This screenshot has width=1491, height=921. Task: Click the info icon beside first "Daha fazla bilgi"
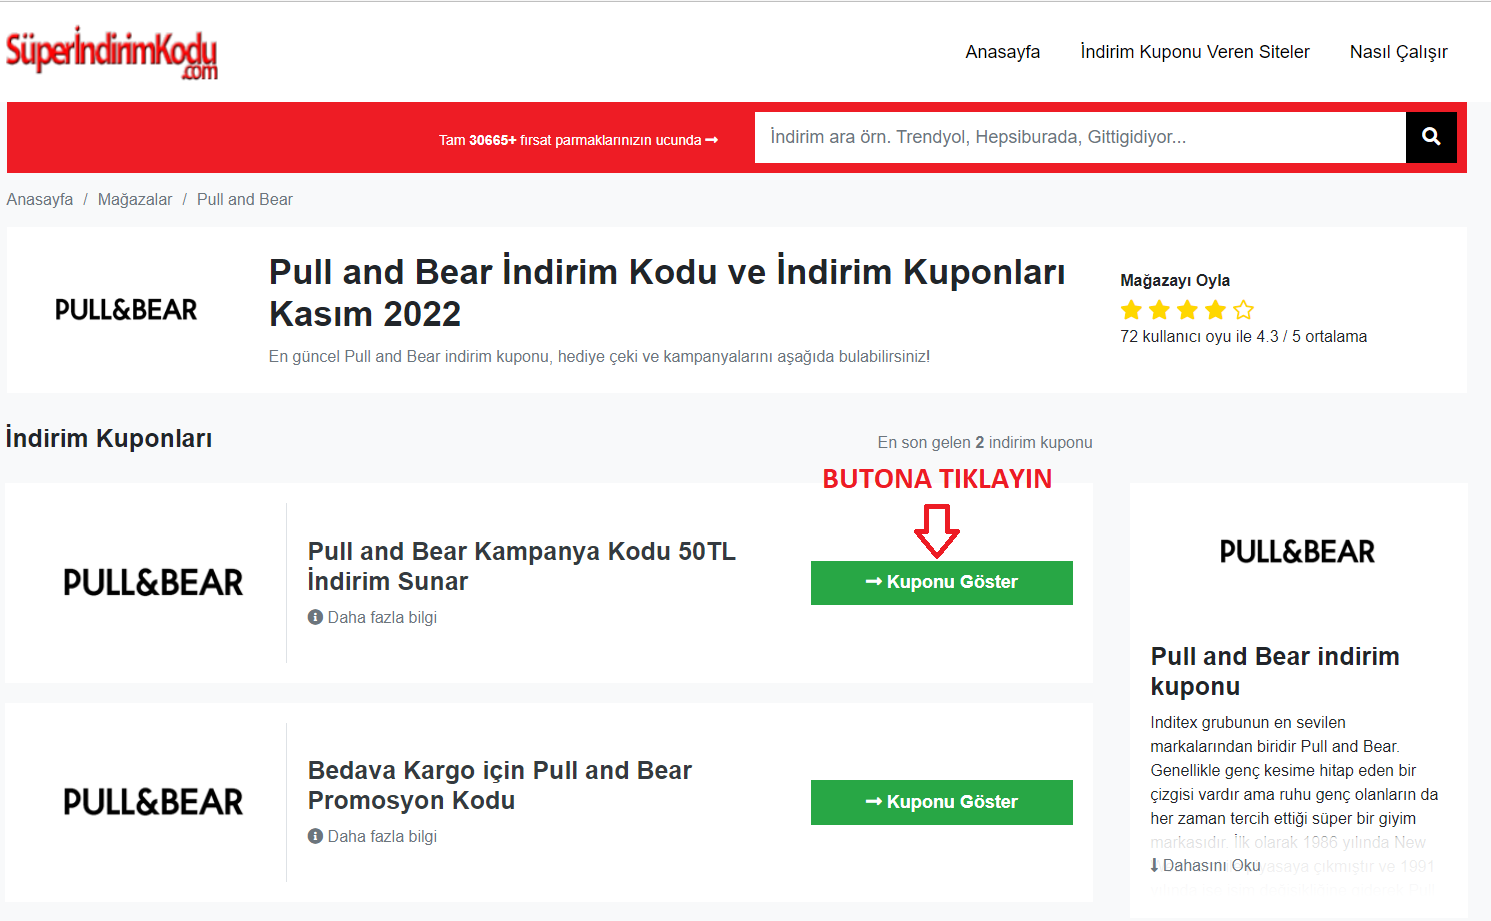pos(316,617)
